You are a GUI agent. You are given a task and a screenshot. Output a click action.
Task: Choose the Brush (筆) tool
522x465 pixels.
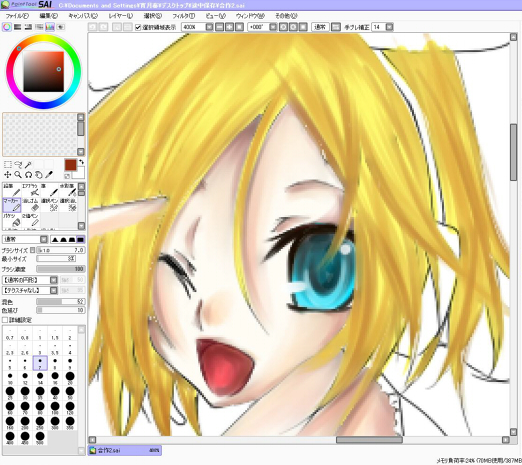(49, 190)
